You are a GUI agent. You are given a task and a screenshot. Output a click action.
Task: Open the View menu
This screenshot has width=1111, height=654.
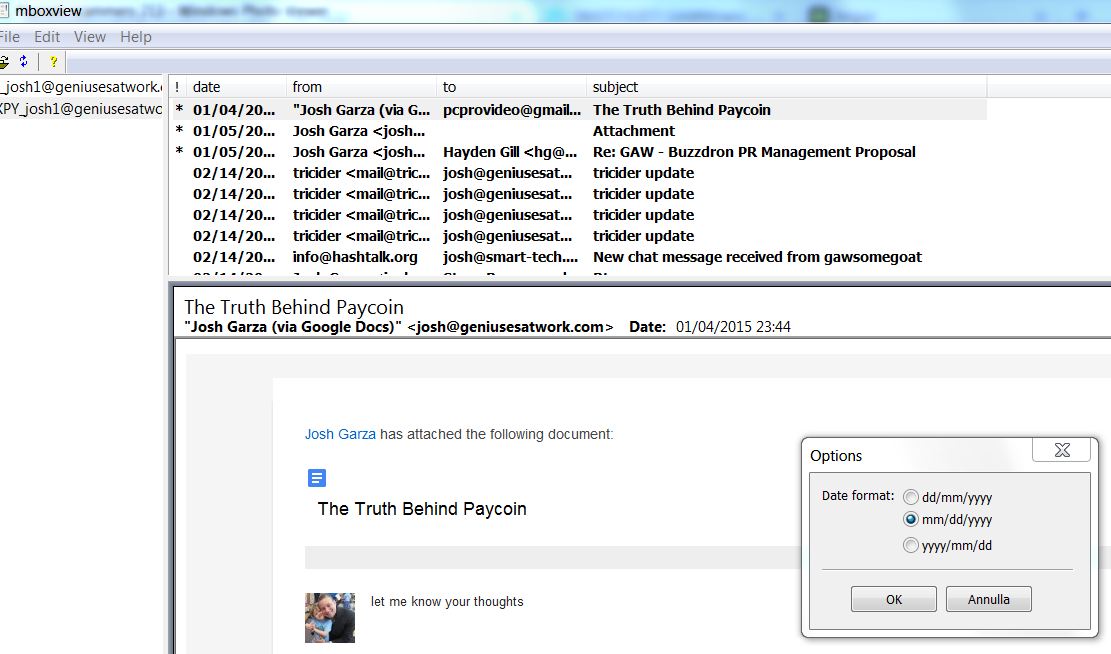point(90,37)
